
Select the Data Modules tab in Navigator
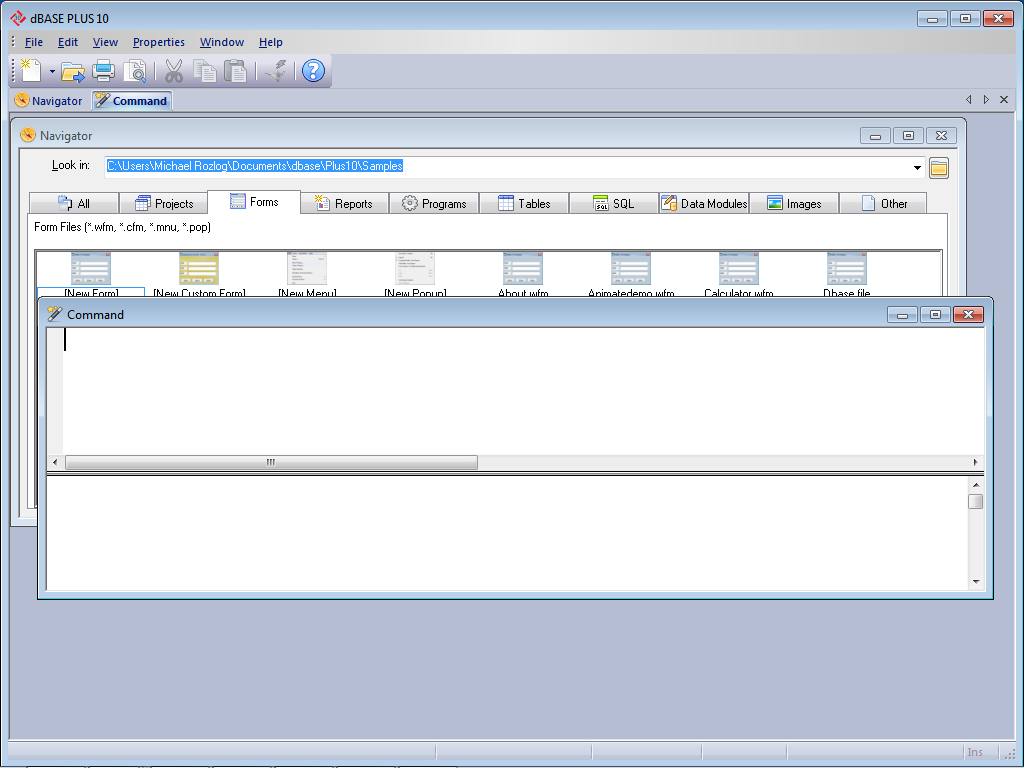704,204
